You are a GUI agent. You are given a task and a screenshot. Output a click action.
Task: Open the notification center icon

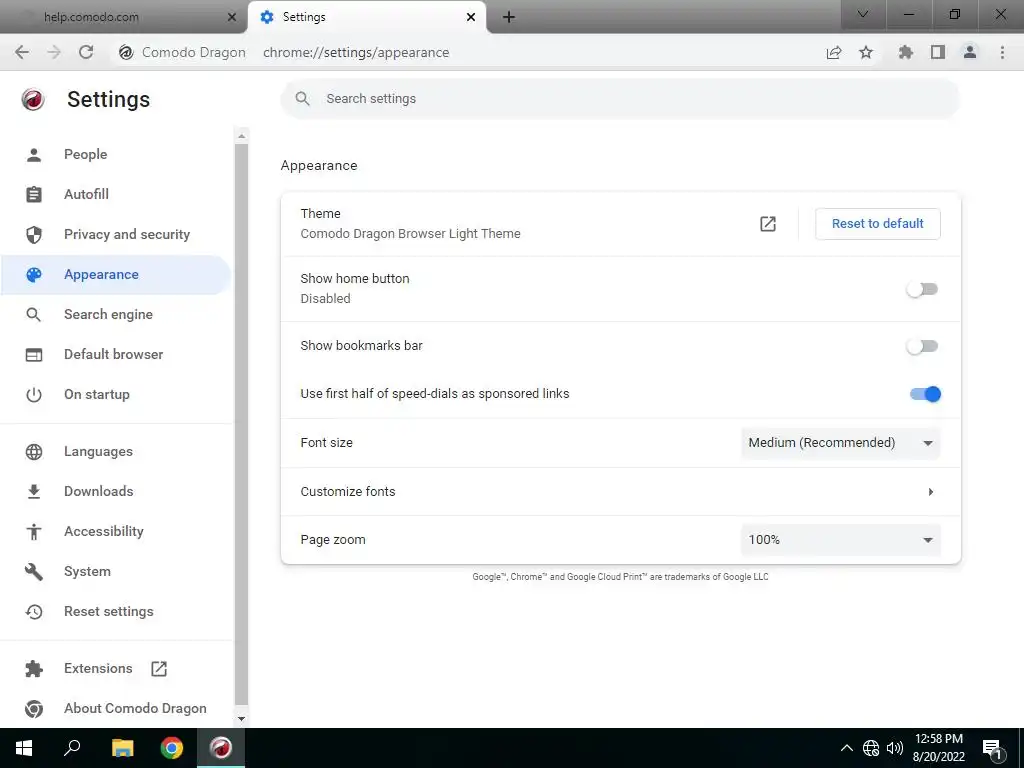[x=993, y=748]
